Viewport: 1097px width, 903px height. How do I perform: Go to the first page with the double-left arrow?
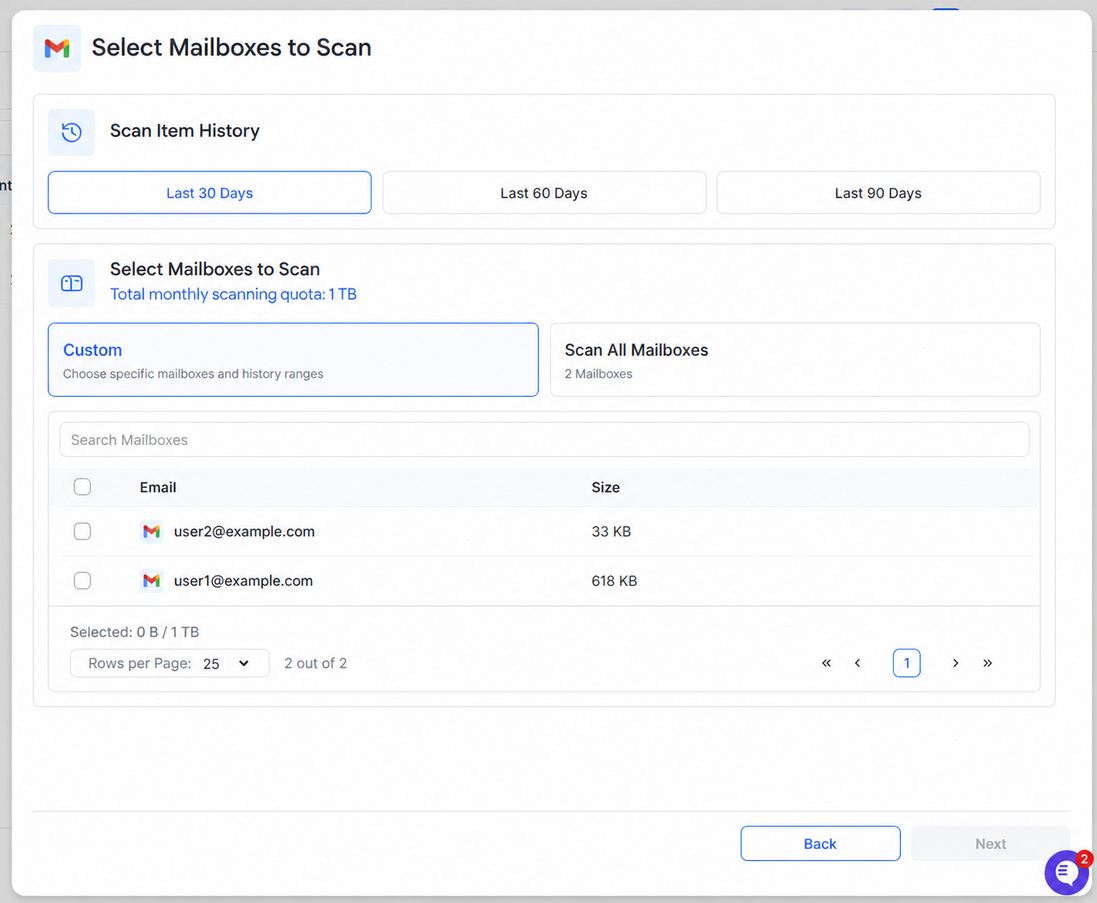point(826,663)
